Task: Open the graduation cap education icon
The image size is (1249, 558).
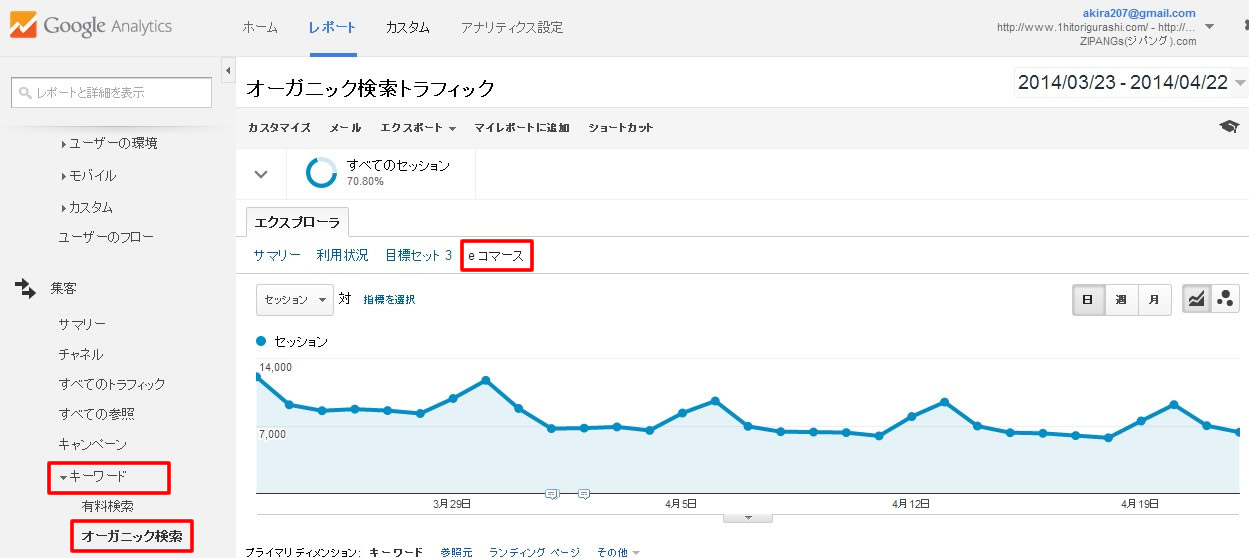Action: pos(1229,127)
